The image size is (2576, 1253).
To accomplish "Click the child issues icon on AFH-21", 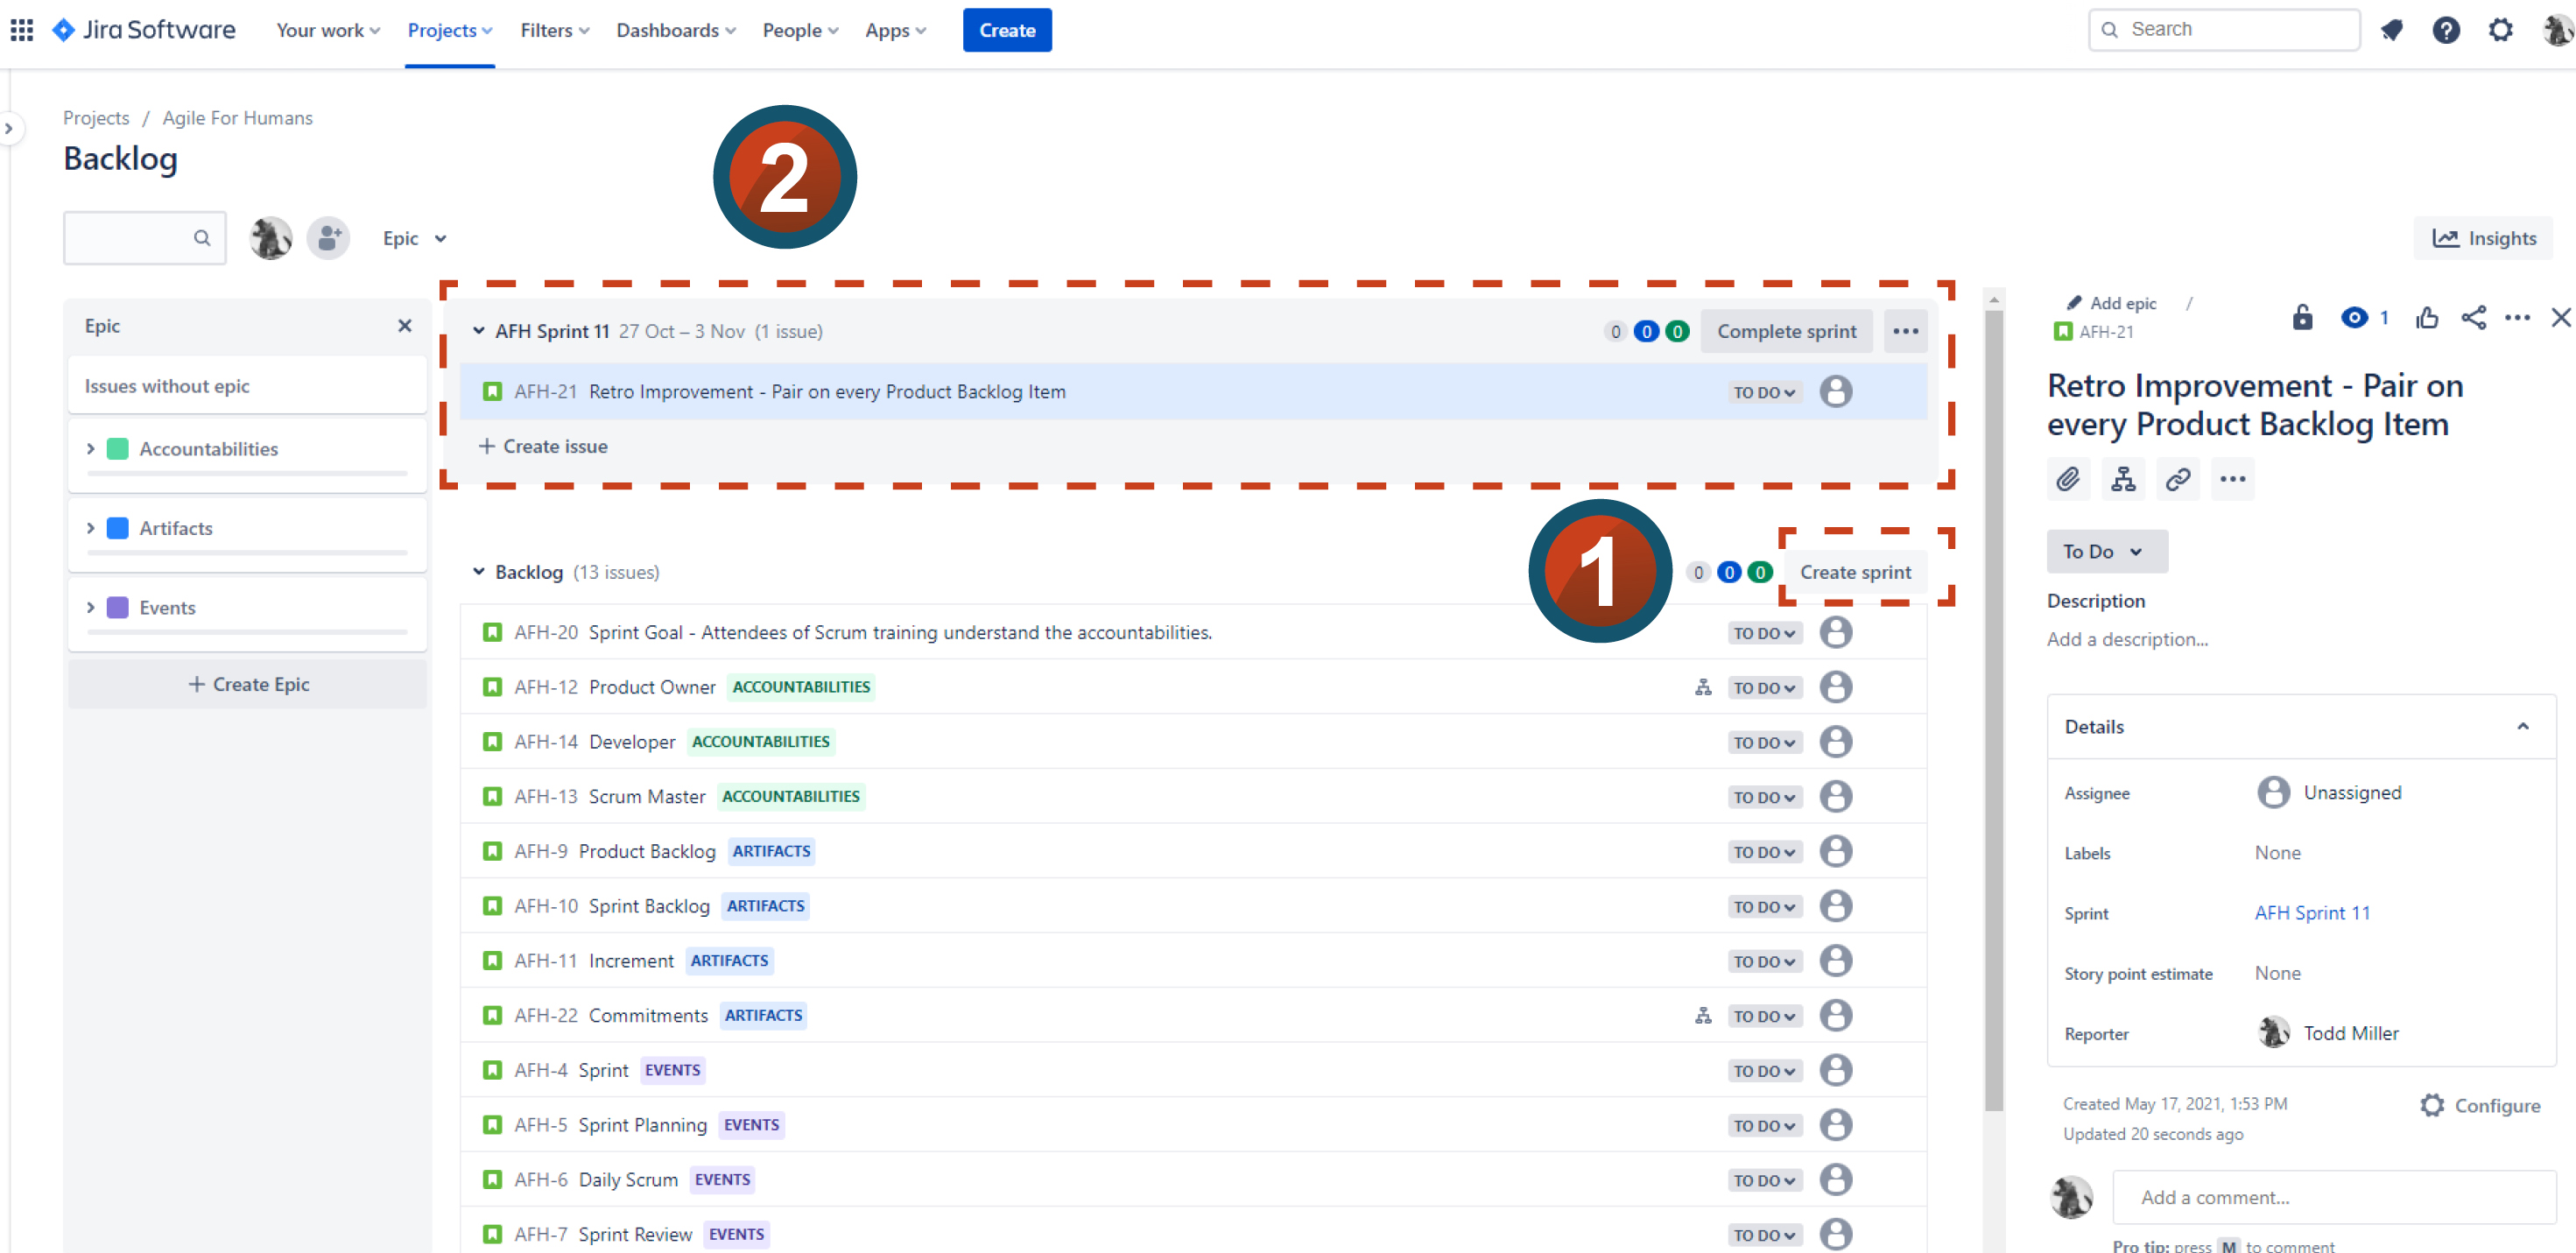I will (2122, 478).
